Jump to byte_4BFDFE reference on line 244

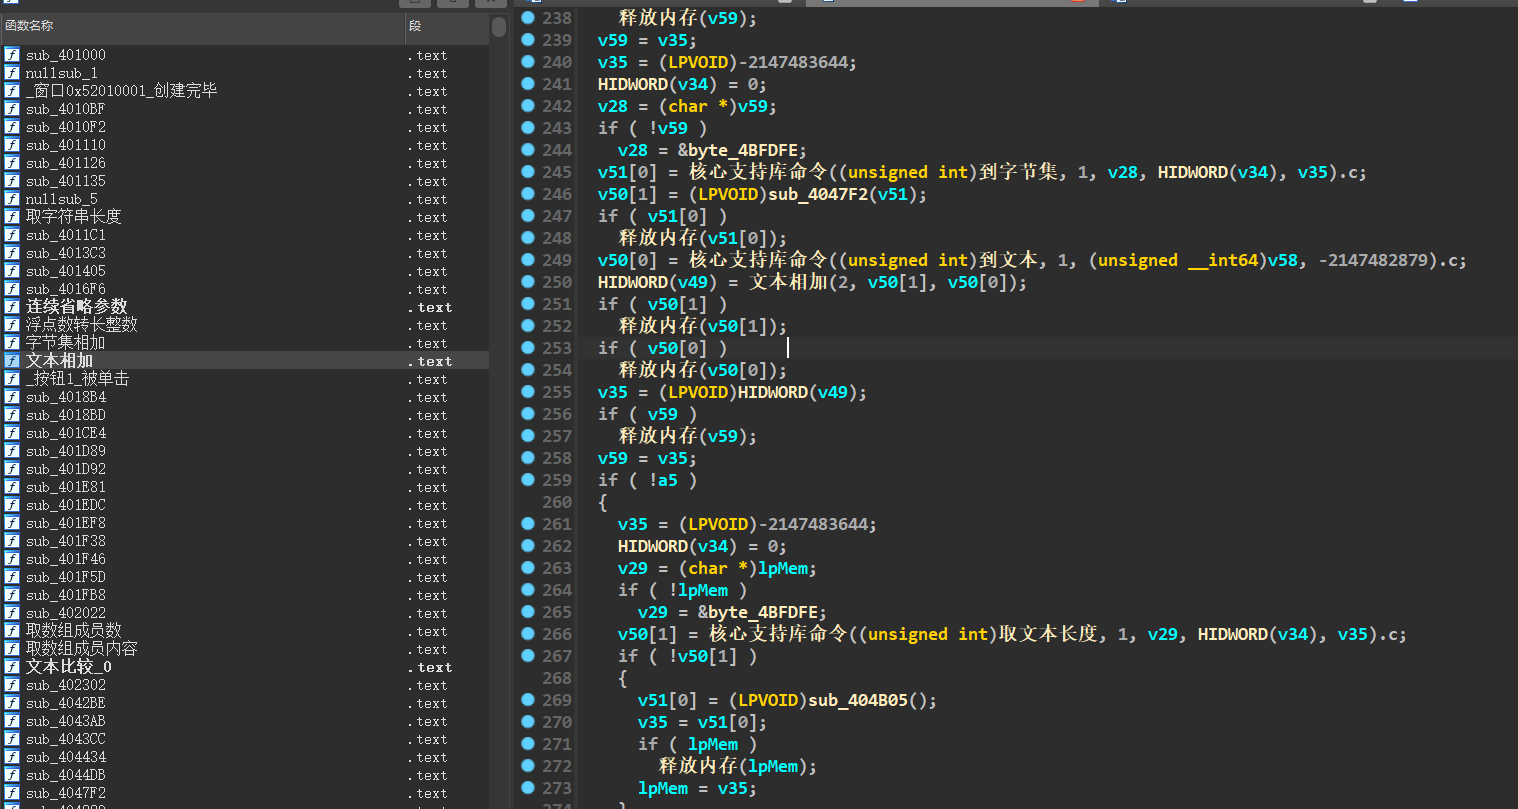tap(742, 150)
